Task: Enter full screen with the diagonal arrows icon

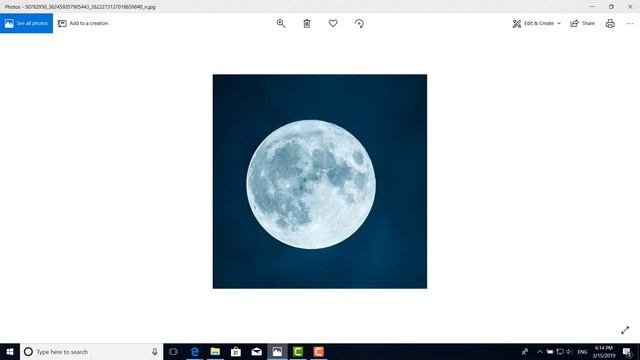Action: [x=625, y=330]
